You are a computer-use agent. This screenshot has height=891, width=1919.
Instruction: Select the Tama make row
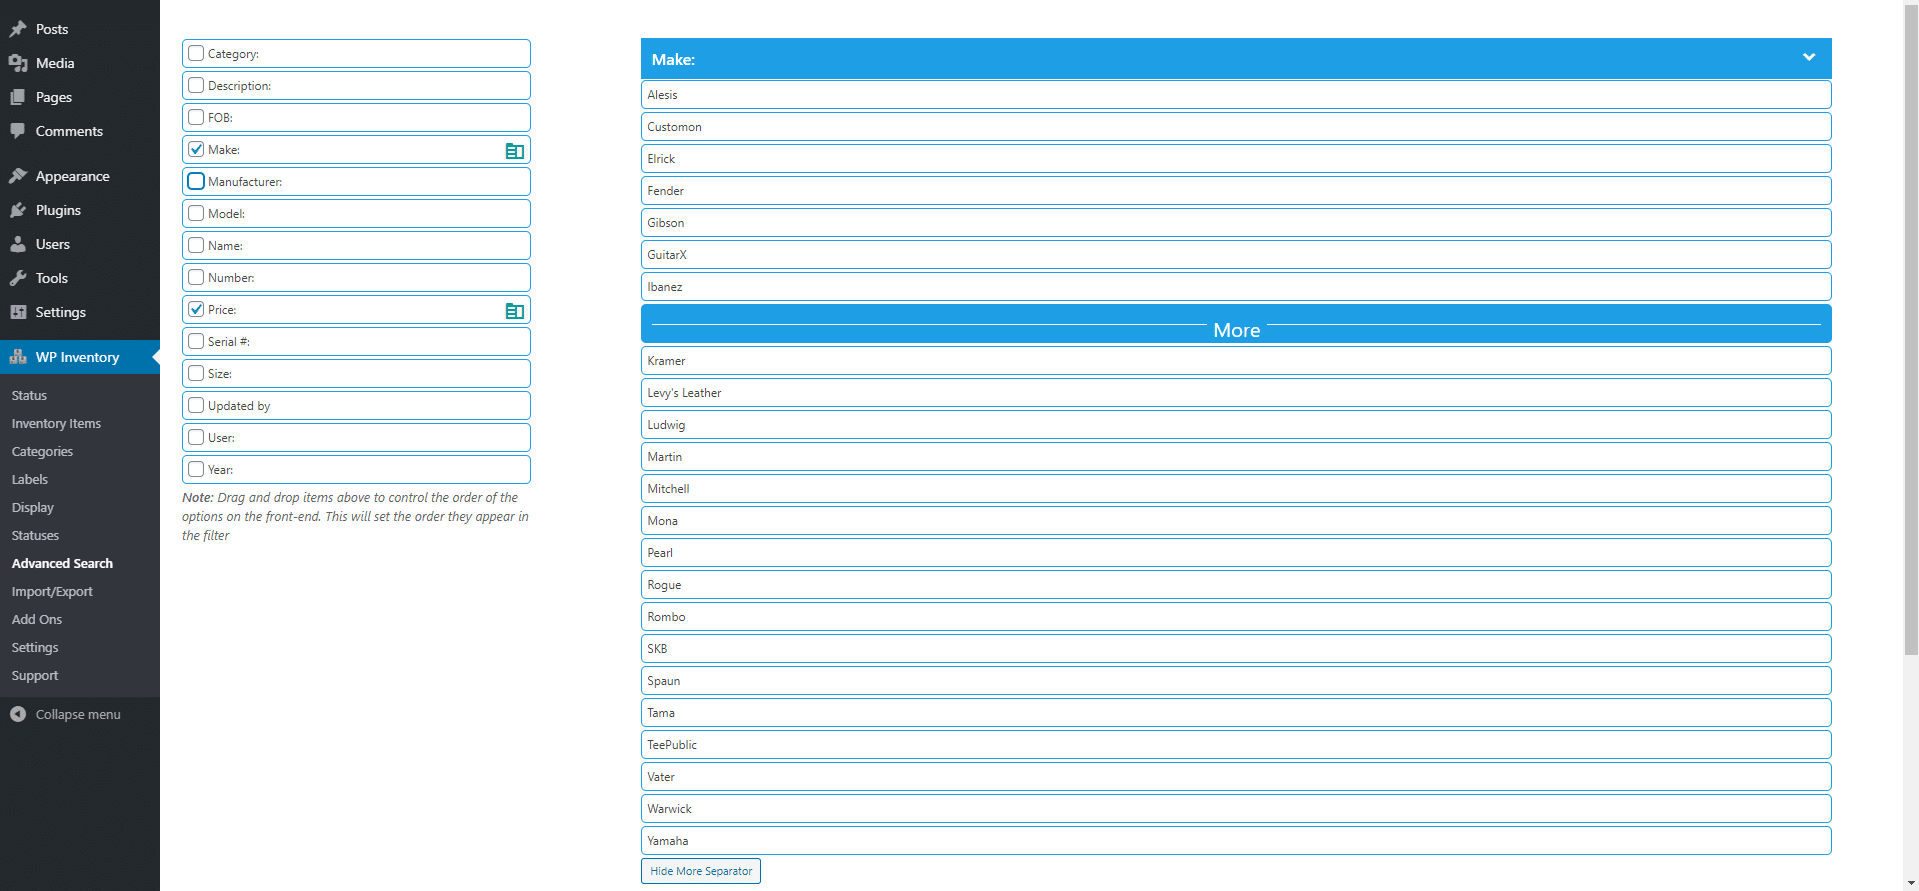1236,713
